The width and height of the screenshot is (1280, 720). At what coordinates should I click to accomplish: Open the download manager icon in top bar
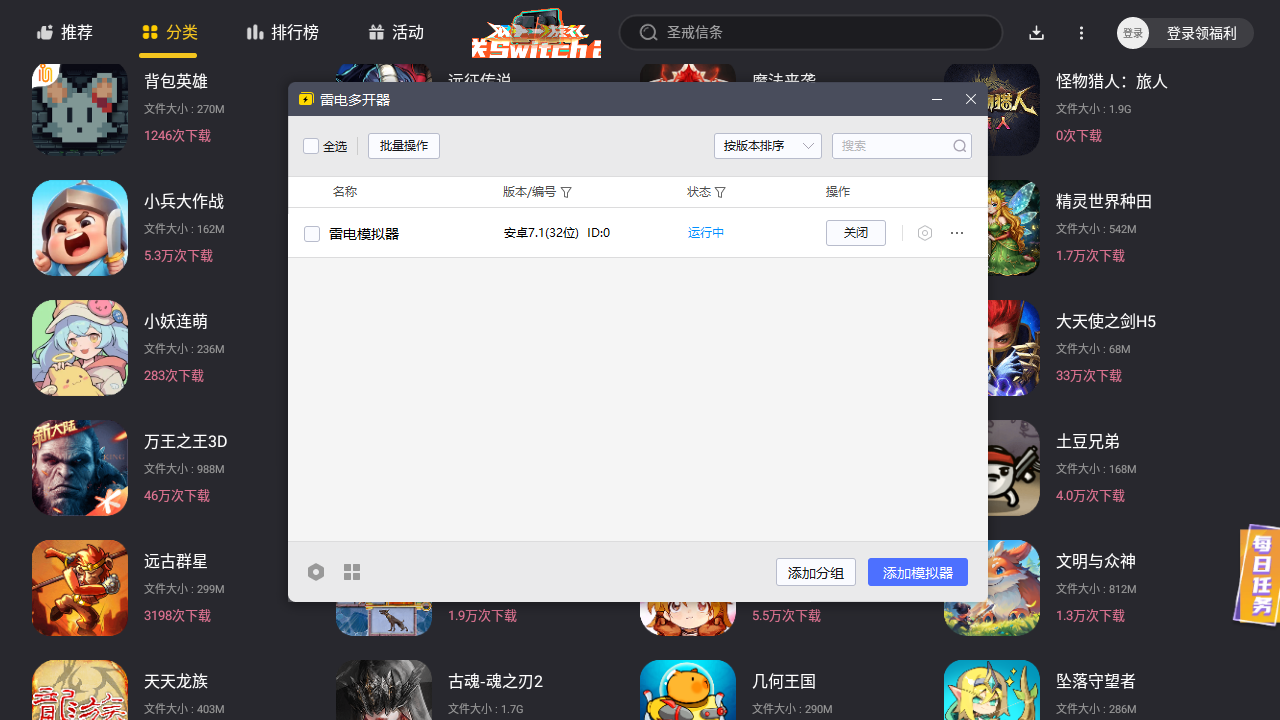(1036, 32)
